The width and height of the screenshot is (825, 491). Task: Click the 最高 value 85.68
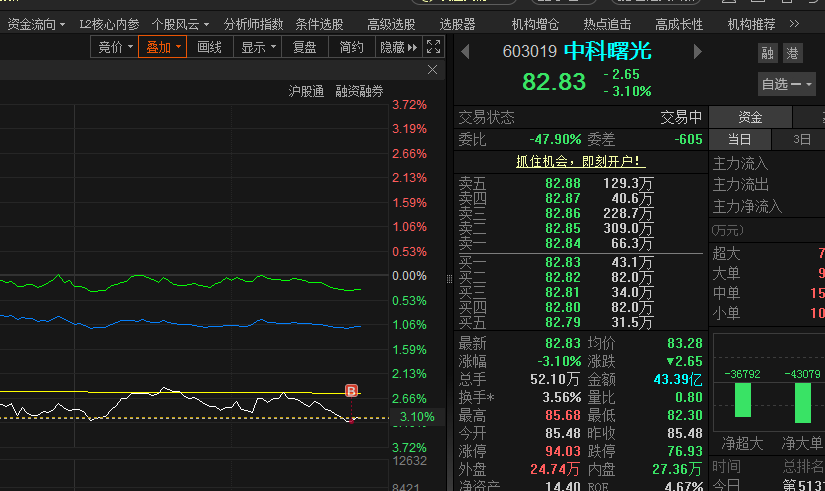pyautogui.click(x=562, y=415)
